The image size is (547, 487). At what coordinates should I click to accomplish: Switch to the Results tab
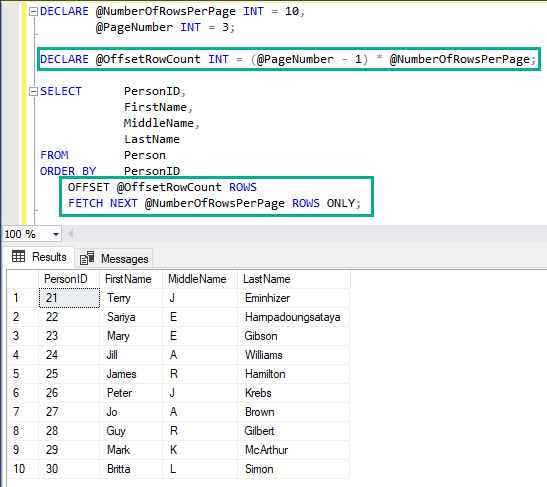39,257
